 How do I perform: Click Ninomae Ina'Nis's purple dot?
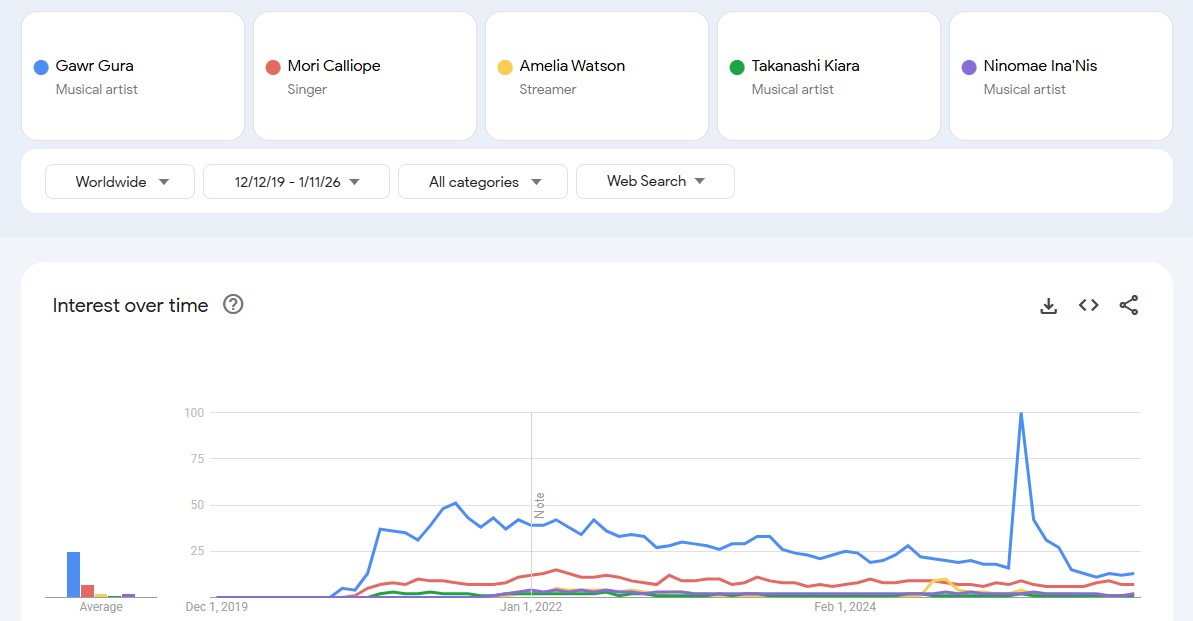point(968,67)
